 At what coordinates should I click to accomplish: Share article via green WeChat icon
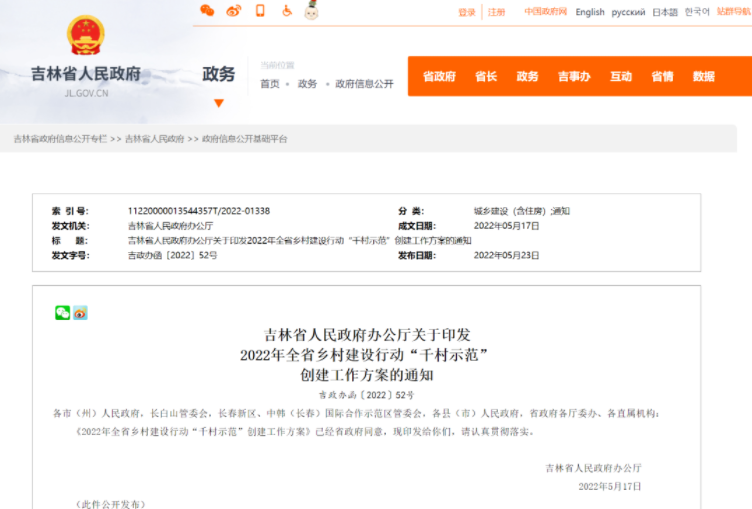[62, 313]
